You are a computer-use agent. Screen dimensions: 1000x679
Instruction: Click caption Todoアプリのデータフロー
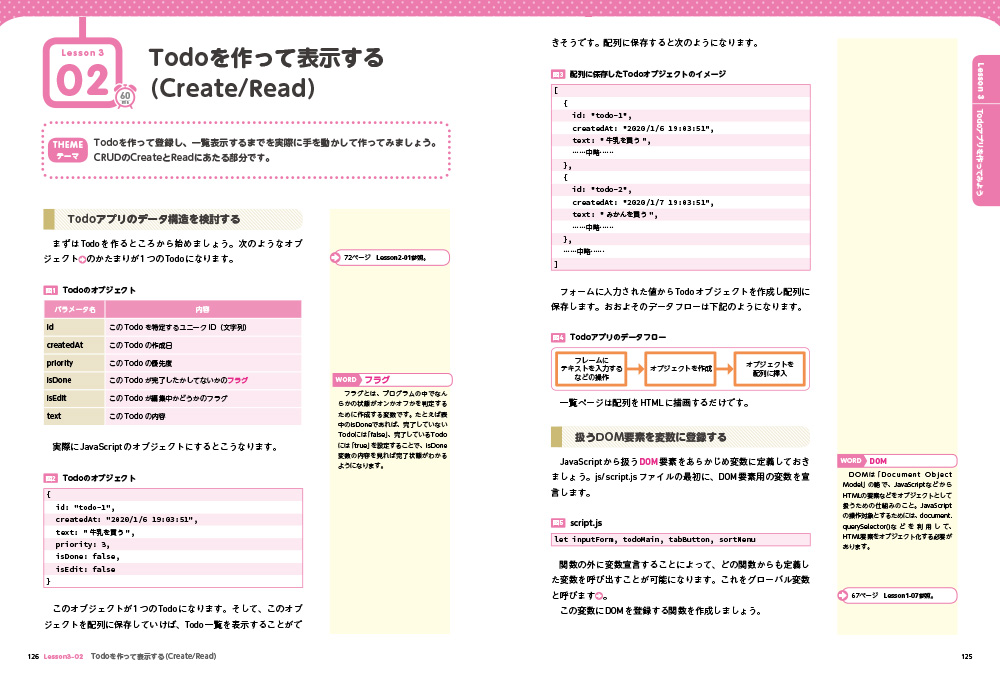click(617, 337)
